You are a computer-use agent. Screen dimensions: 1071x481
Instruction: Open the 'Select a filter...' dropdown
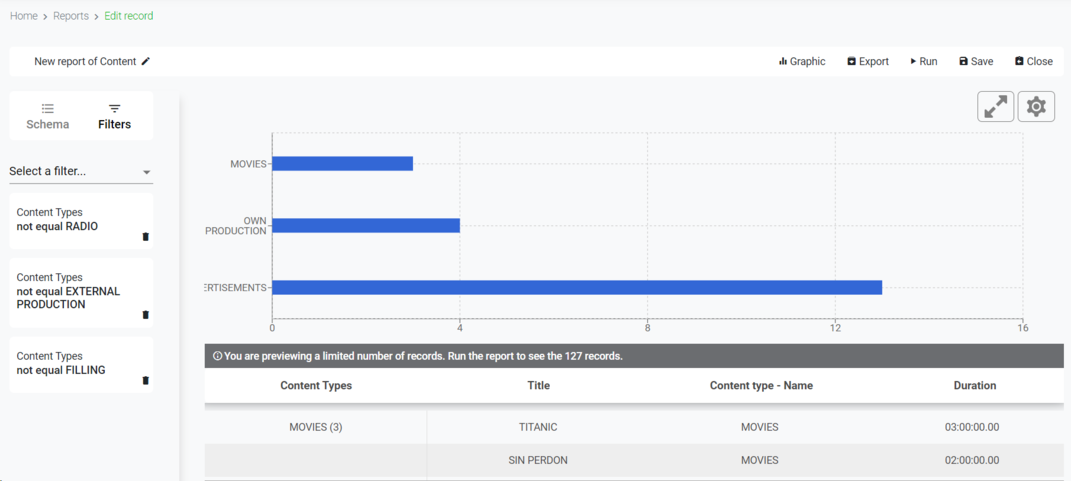pos(81,172)
